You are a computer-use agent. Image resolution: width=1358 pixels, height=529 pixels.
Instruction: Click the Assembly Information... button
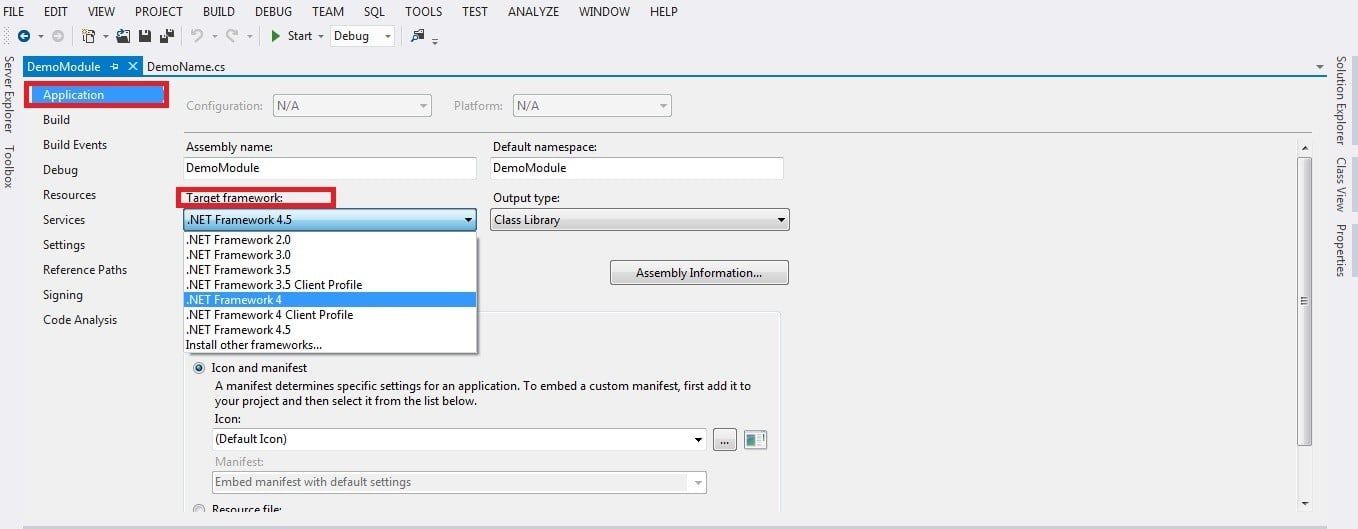point(699,273)
